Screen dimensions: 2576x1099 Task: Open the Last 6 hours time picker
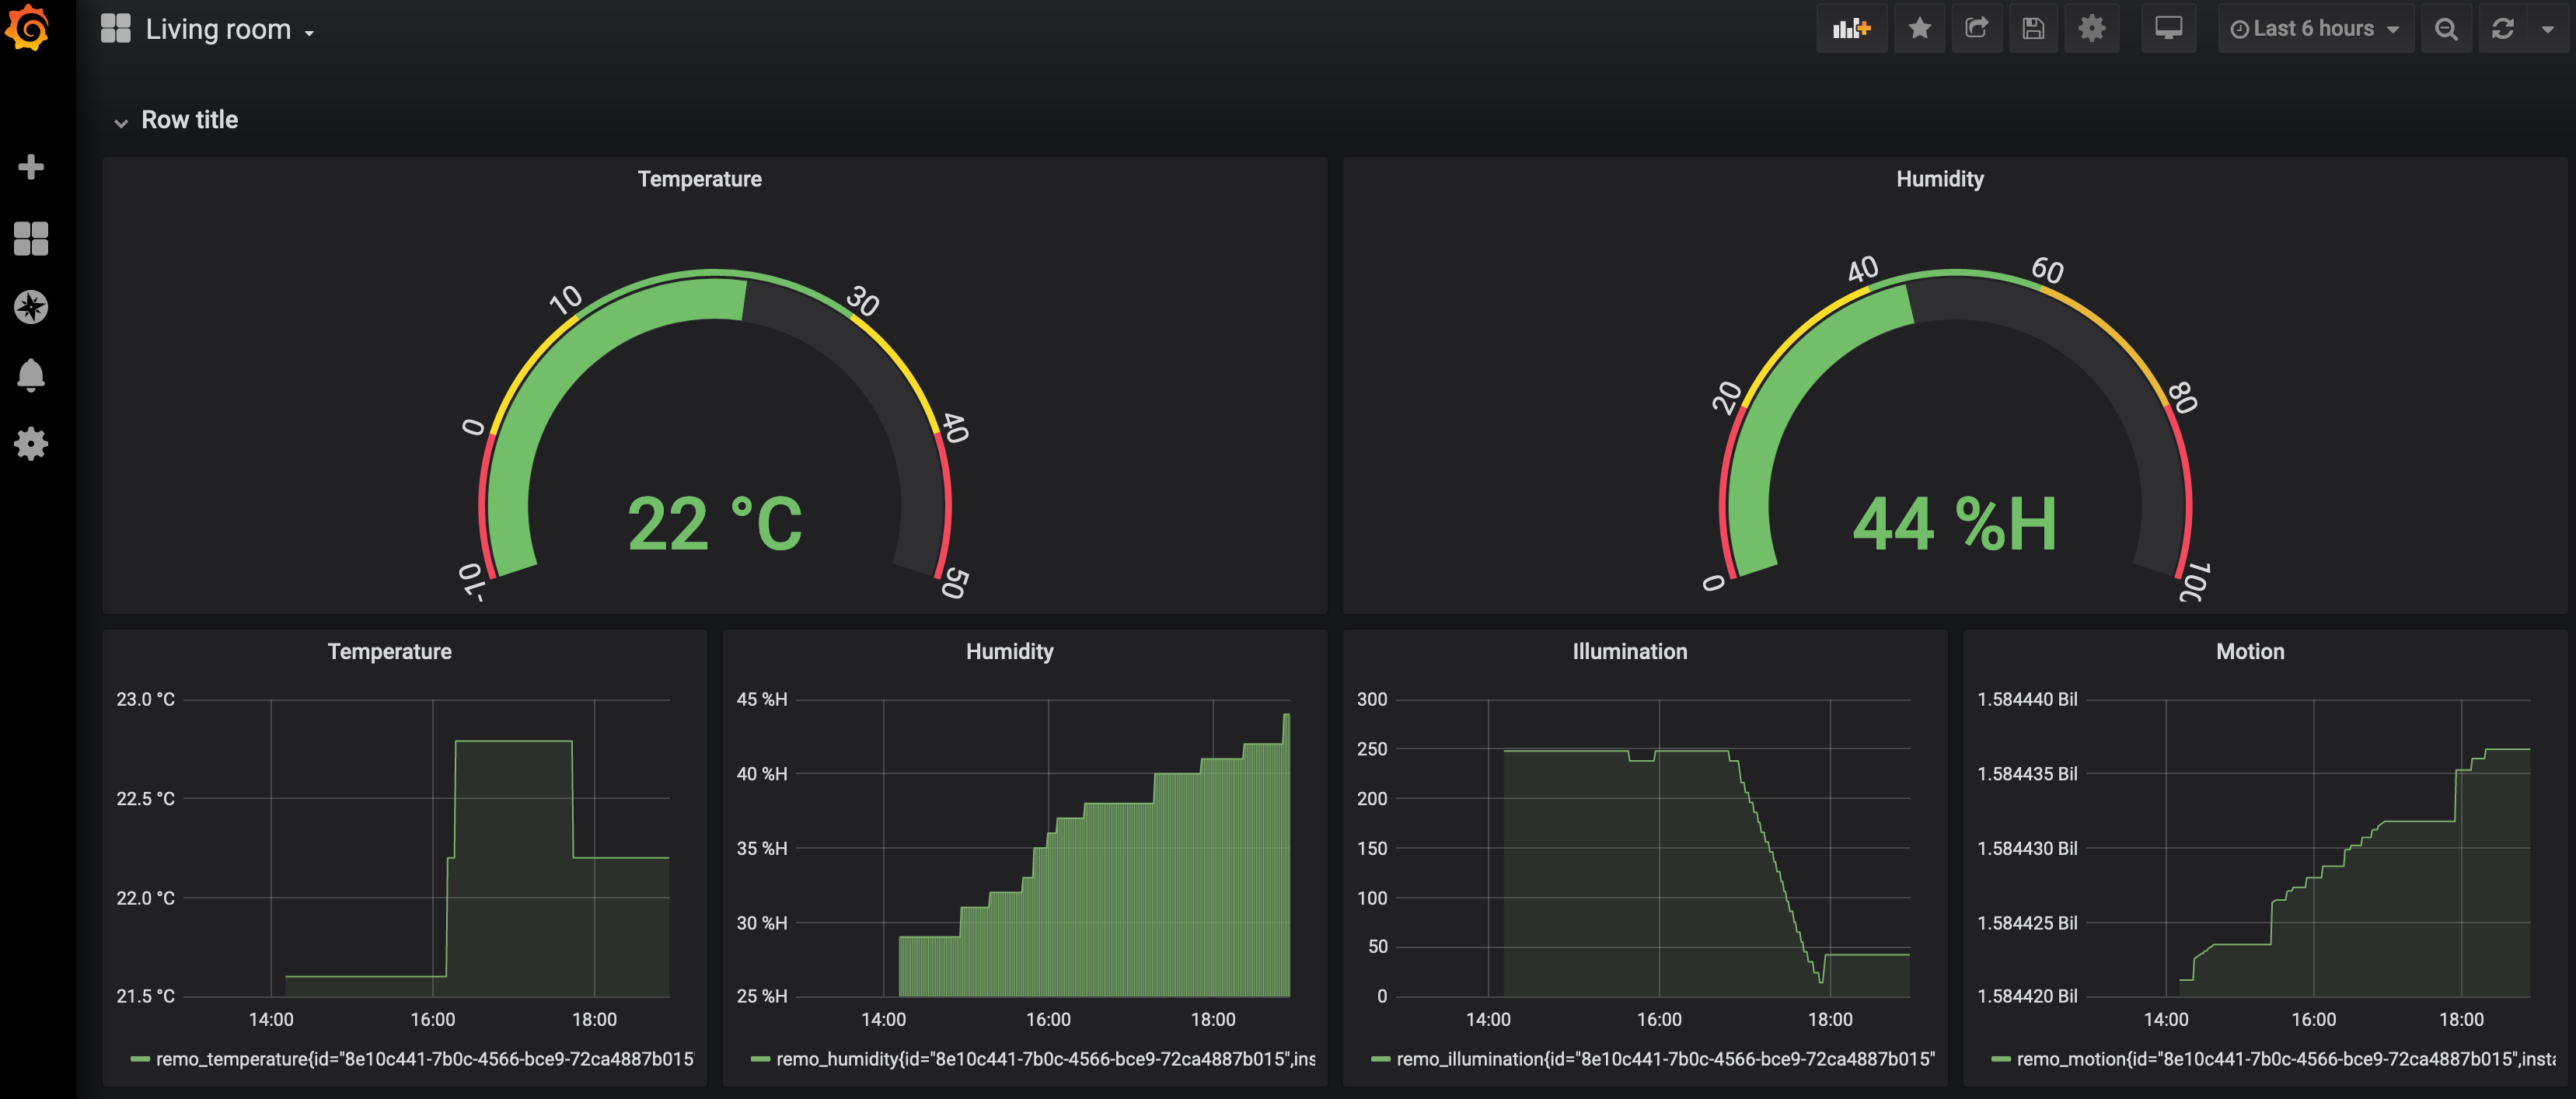[2315, 29]
